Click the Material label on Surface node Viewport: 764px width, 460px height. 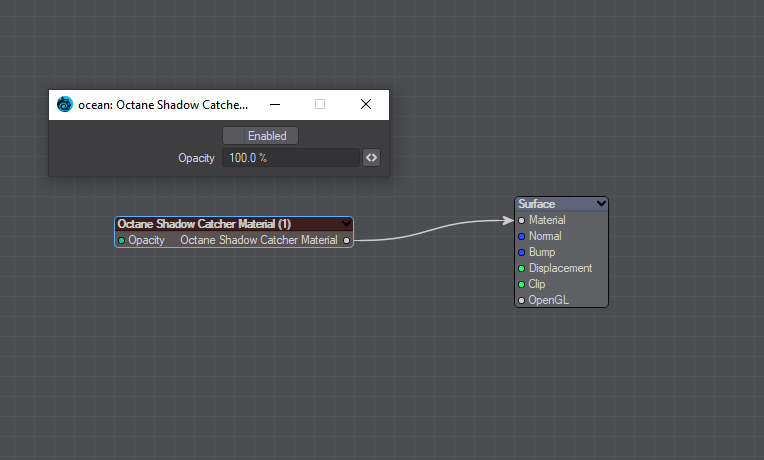coord(547,220)
